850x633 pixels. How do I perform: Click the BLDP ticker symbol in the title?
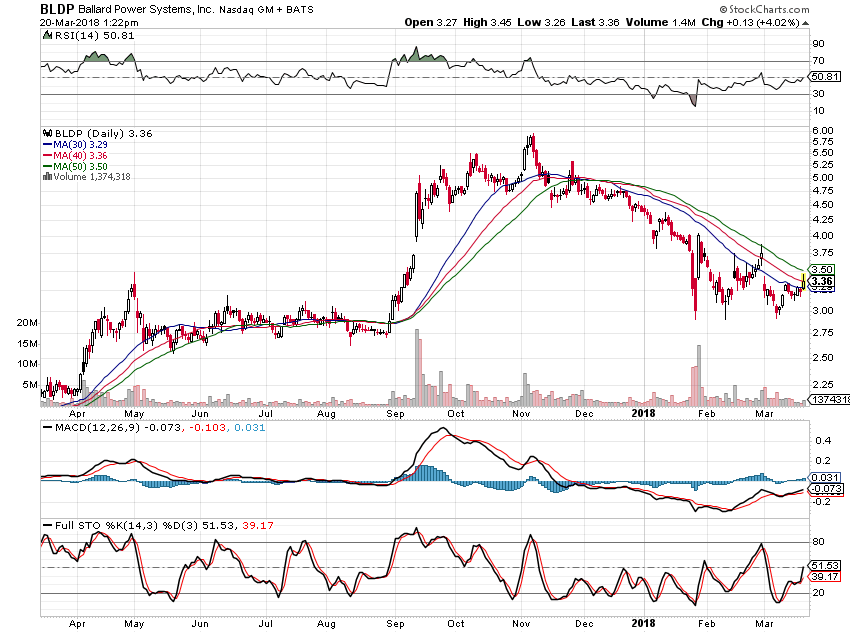coord(57,9)
